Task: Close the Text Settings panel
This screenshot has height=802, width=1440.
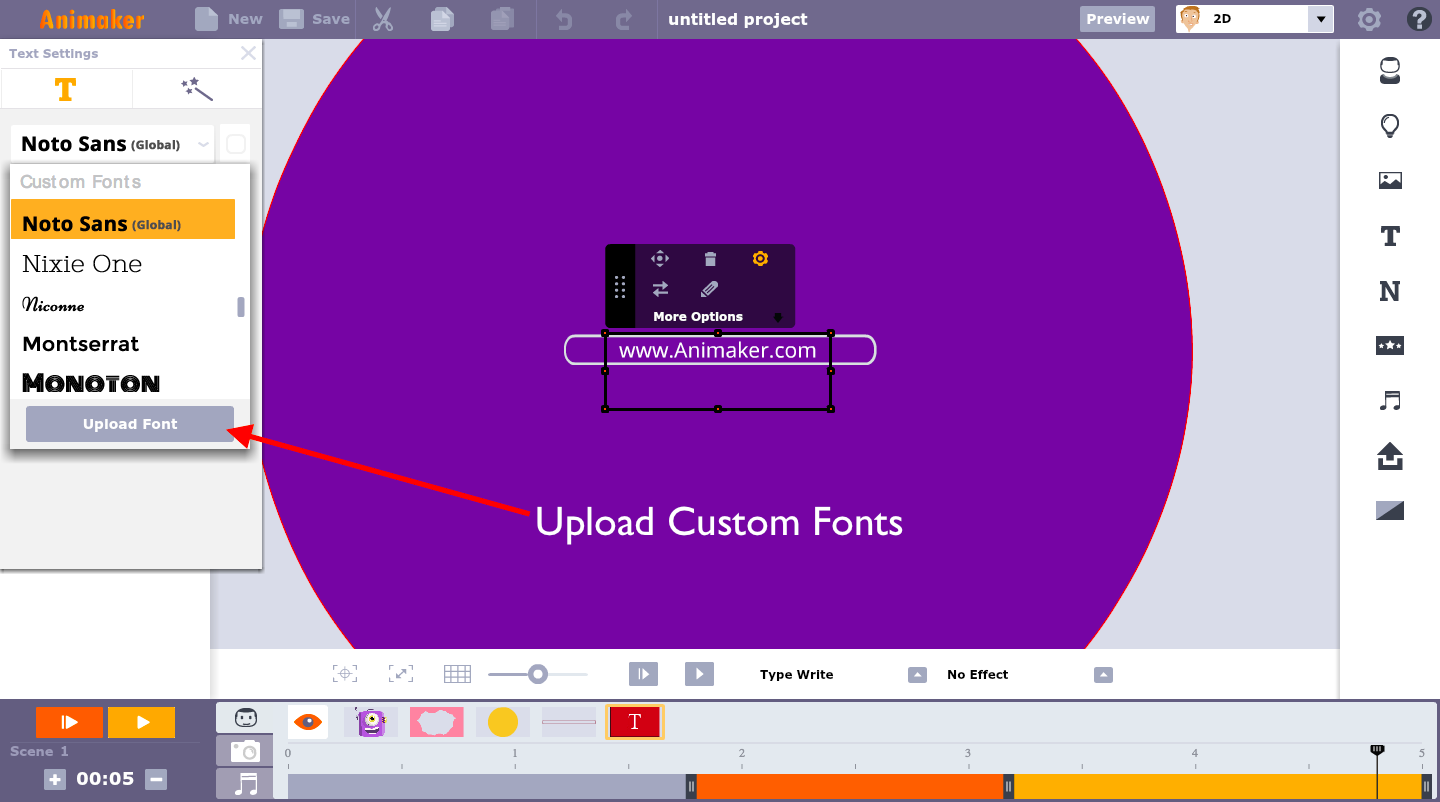Action: click(248, 53)
